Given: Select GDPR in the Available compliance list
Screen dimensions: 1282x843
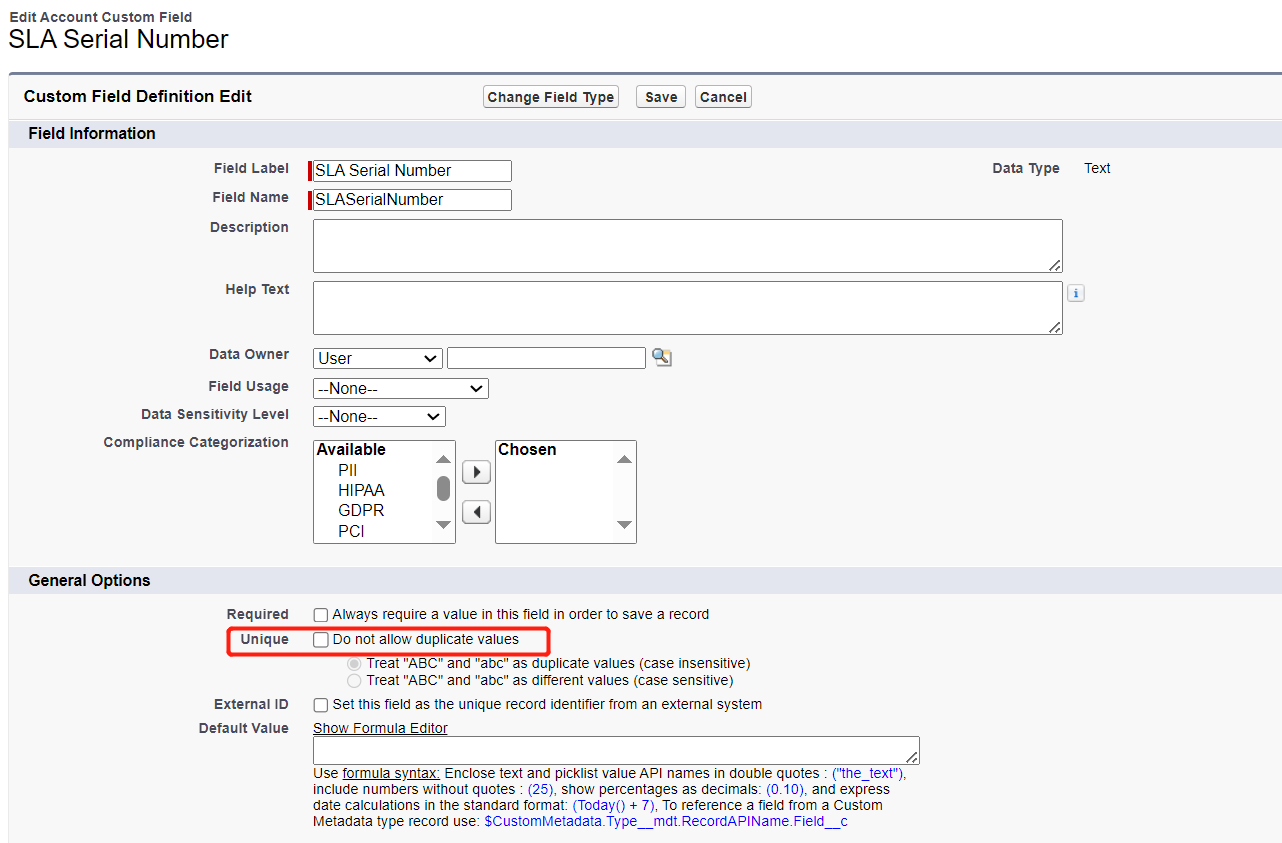Looking at the screenshot, I should [360, 510].
